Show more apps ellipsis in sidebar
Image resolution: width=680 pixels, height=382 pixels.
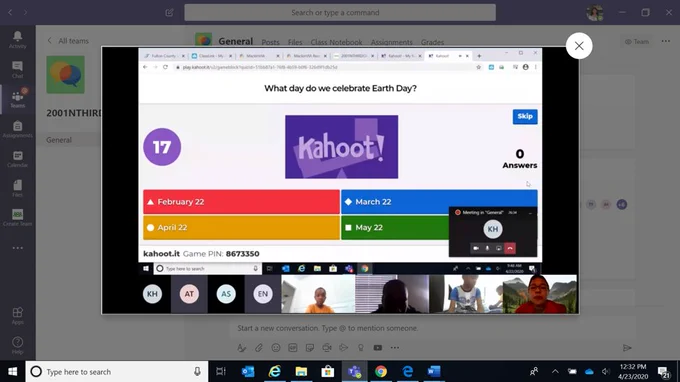tap(17, 248)
